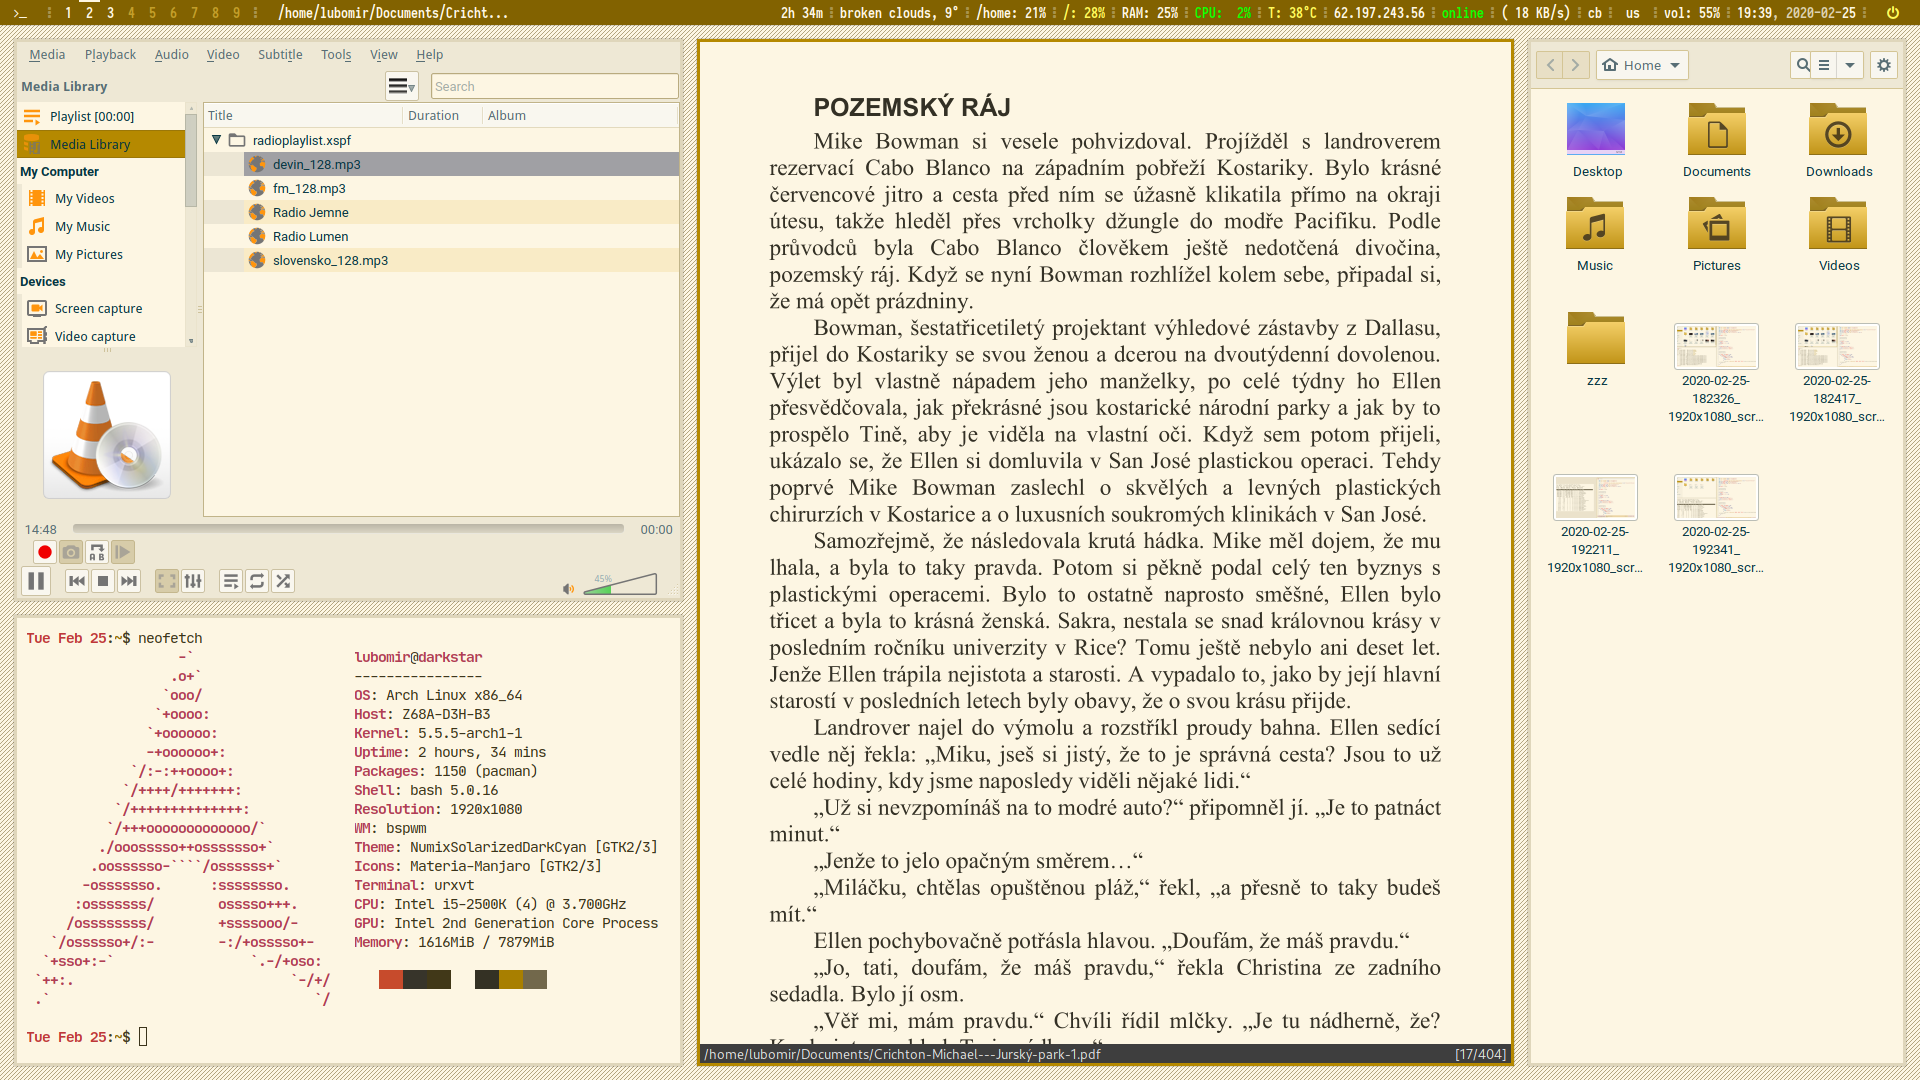Viewport: 1920px width, 1080px height.
Task: Select Playlist in the VLC sidebar
Action: click(101, 116)
